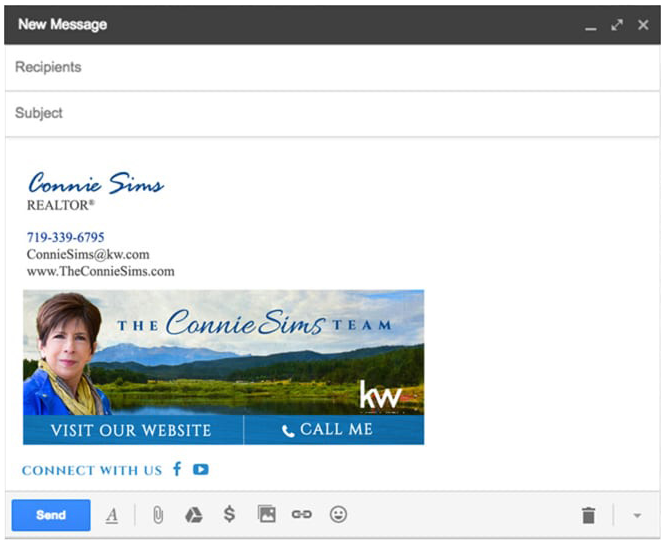This screenshot has height=544, width=664.
Task: Click the ConnieSims@kw.com email address
Action: pyautogui.click(x=88, y=255)
